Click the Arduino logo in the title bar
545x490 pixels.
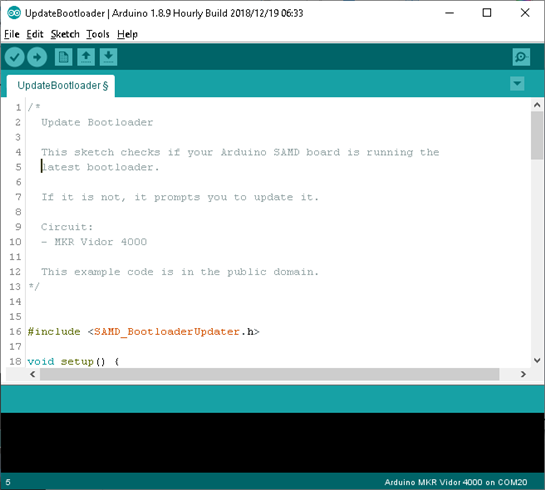14,13
